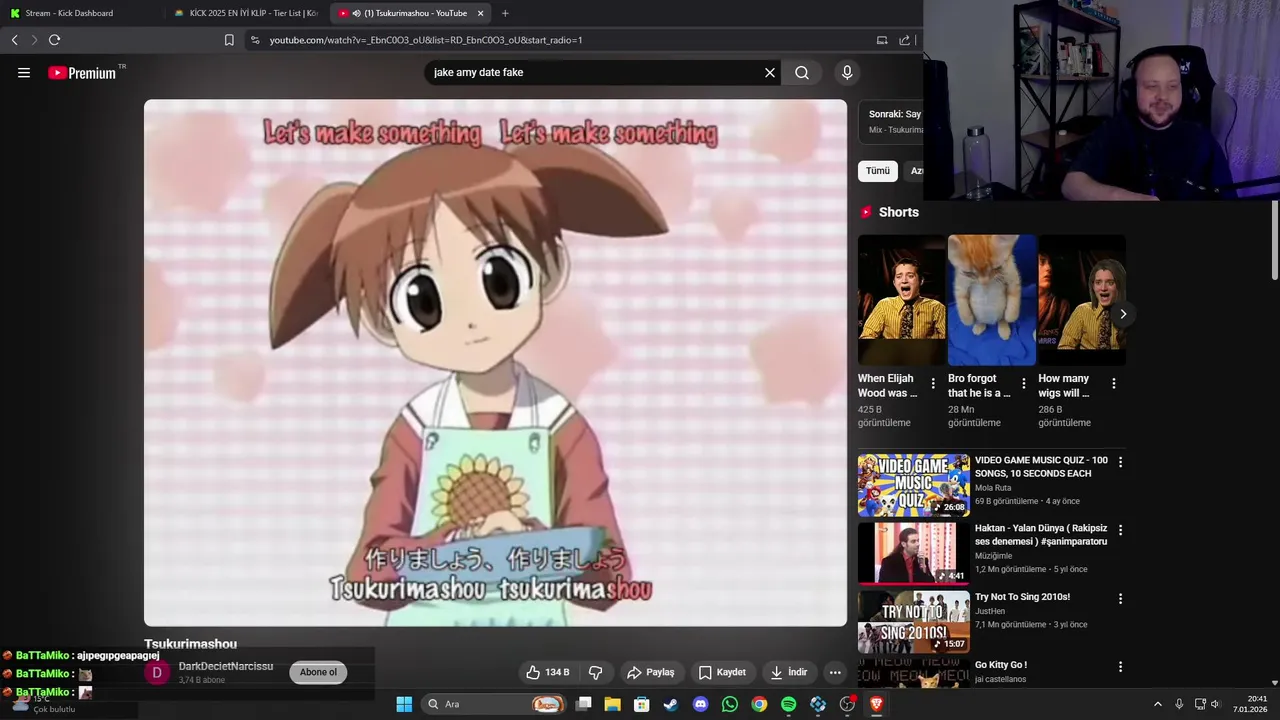The image size is (1280, 720).
Task: Click the Abone ol subscribe button
Action: click(318, 672)
